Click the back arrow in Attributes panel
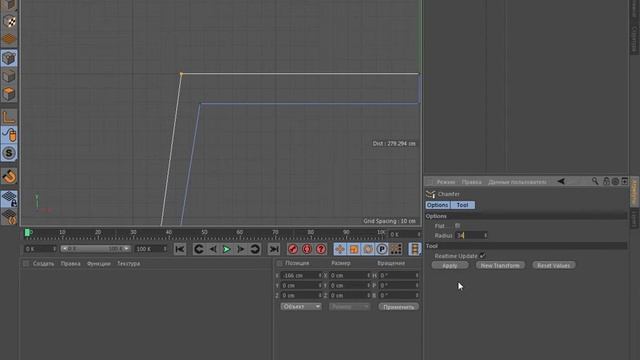The image size is (640, 360). click(x=561, y=181)
